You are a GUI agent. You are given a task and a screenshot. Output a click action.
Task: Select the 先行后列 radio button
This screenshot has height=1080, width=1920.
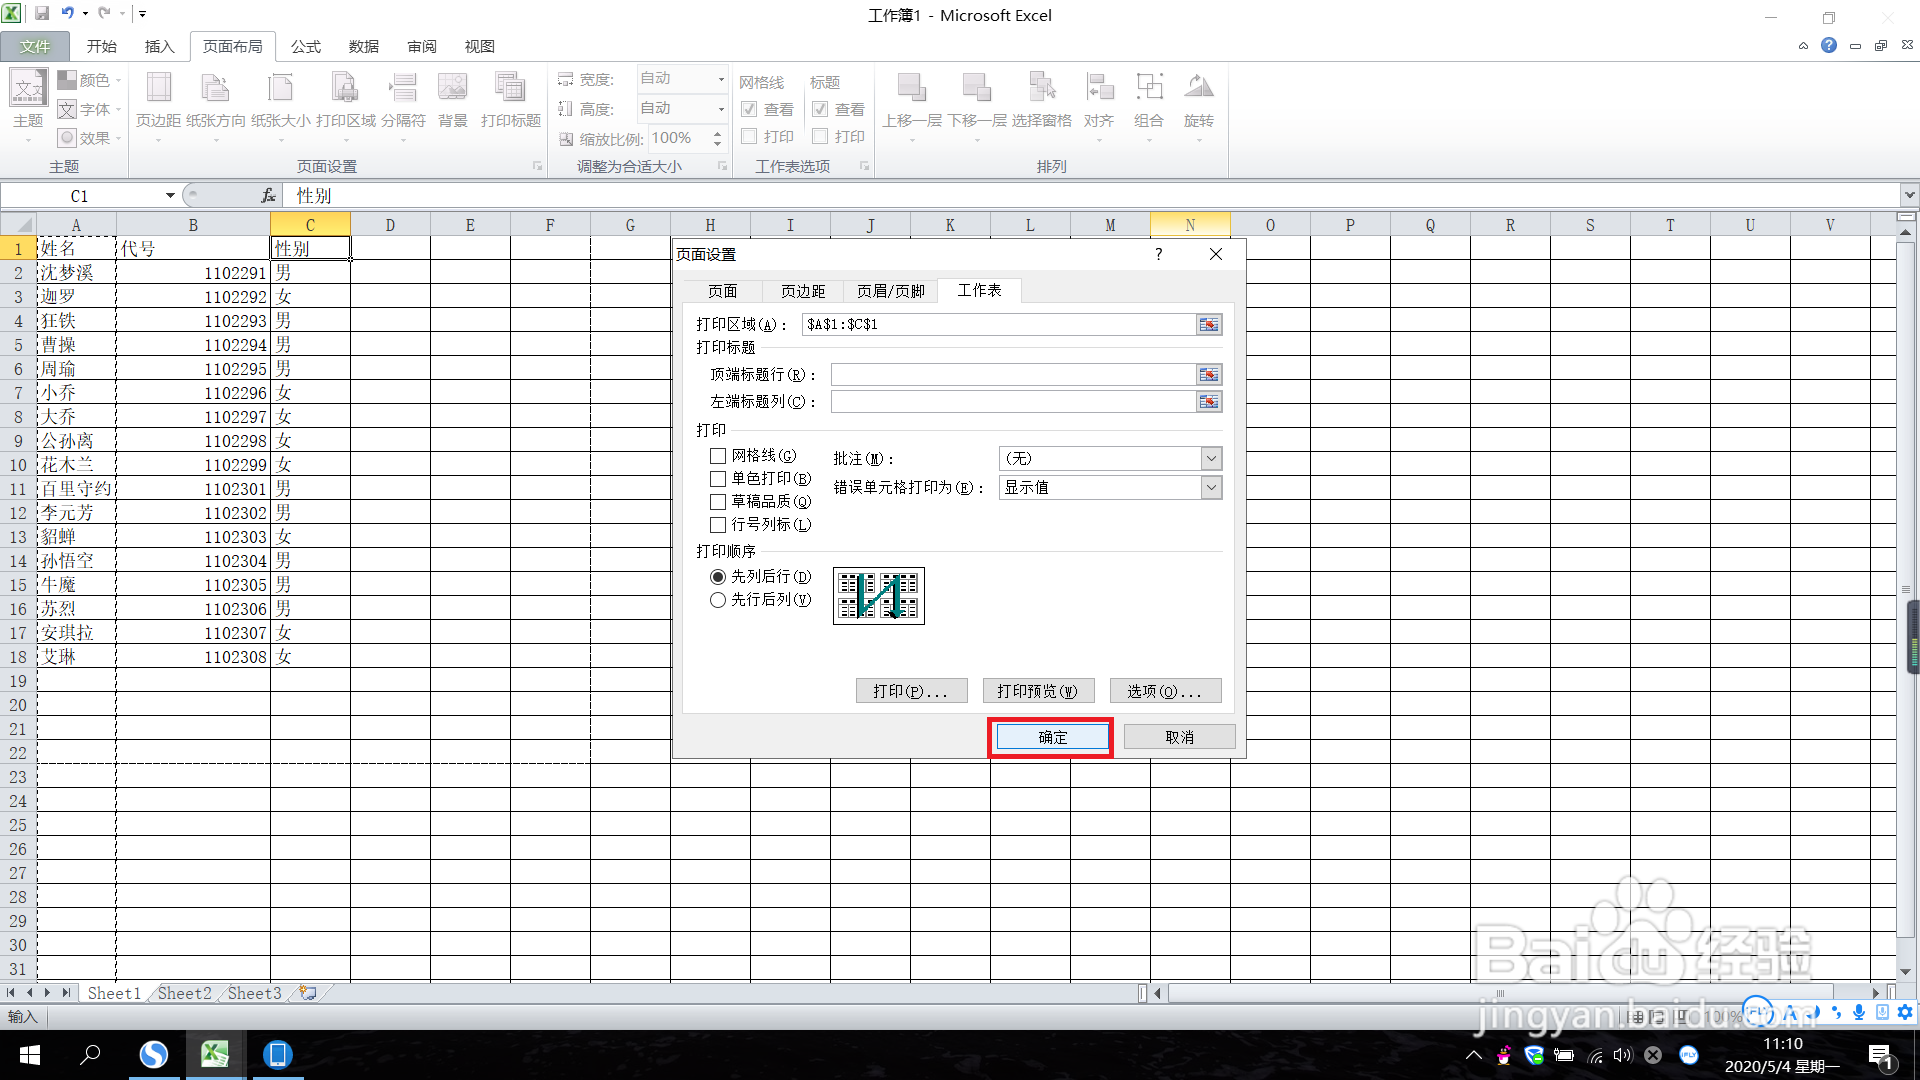[717, 599]
